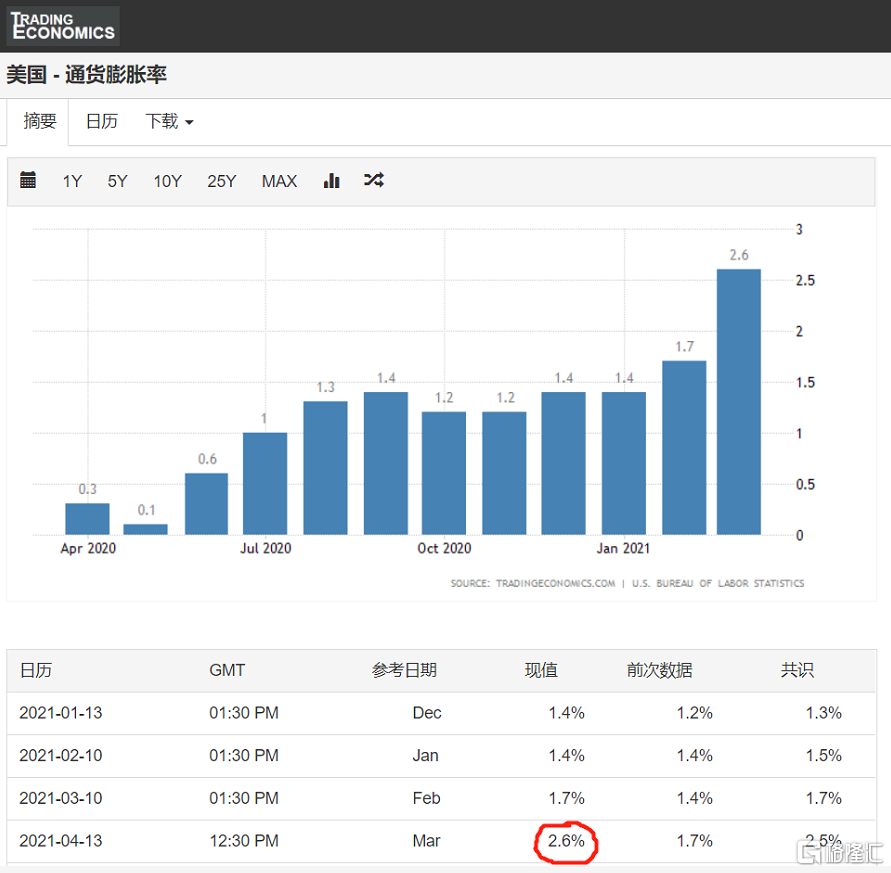The image size is (891, 873).
Task: Switch to the 日历 tab
Action: tap(101, 121)
